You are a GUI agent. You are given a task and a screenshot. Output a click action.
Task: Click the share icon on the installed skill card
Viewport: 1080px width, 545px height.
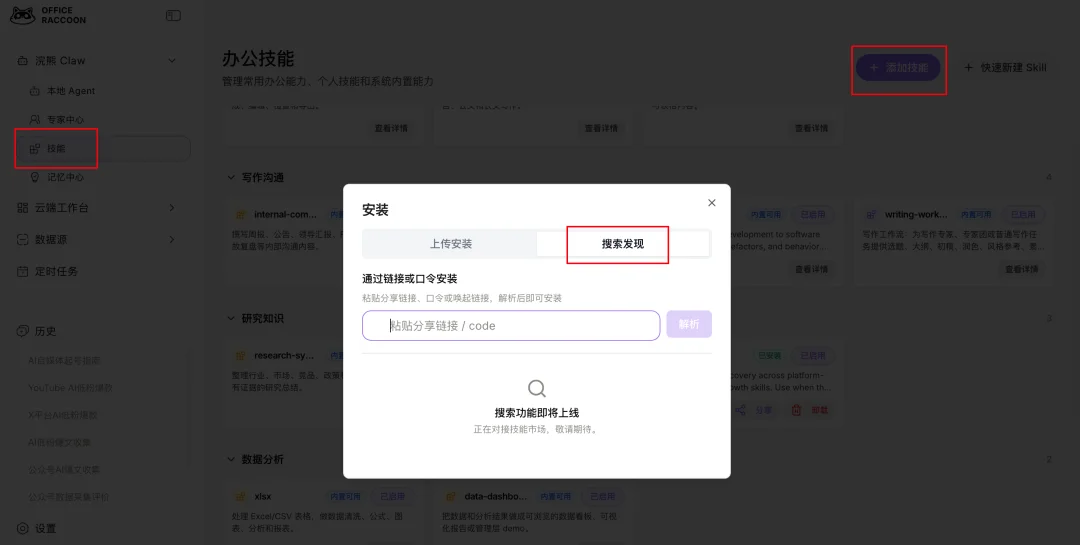[740, 410]
